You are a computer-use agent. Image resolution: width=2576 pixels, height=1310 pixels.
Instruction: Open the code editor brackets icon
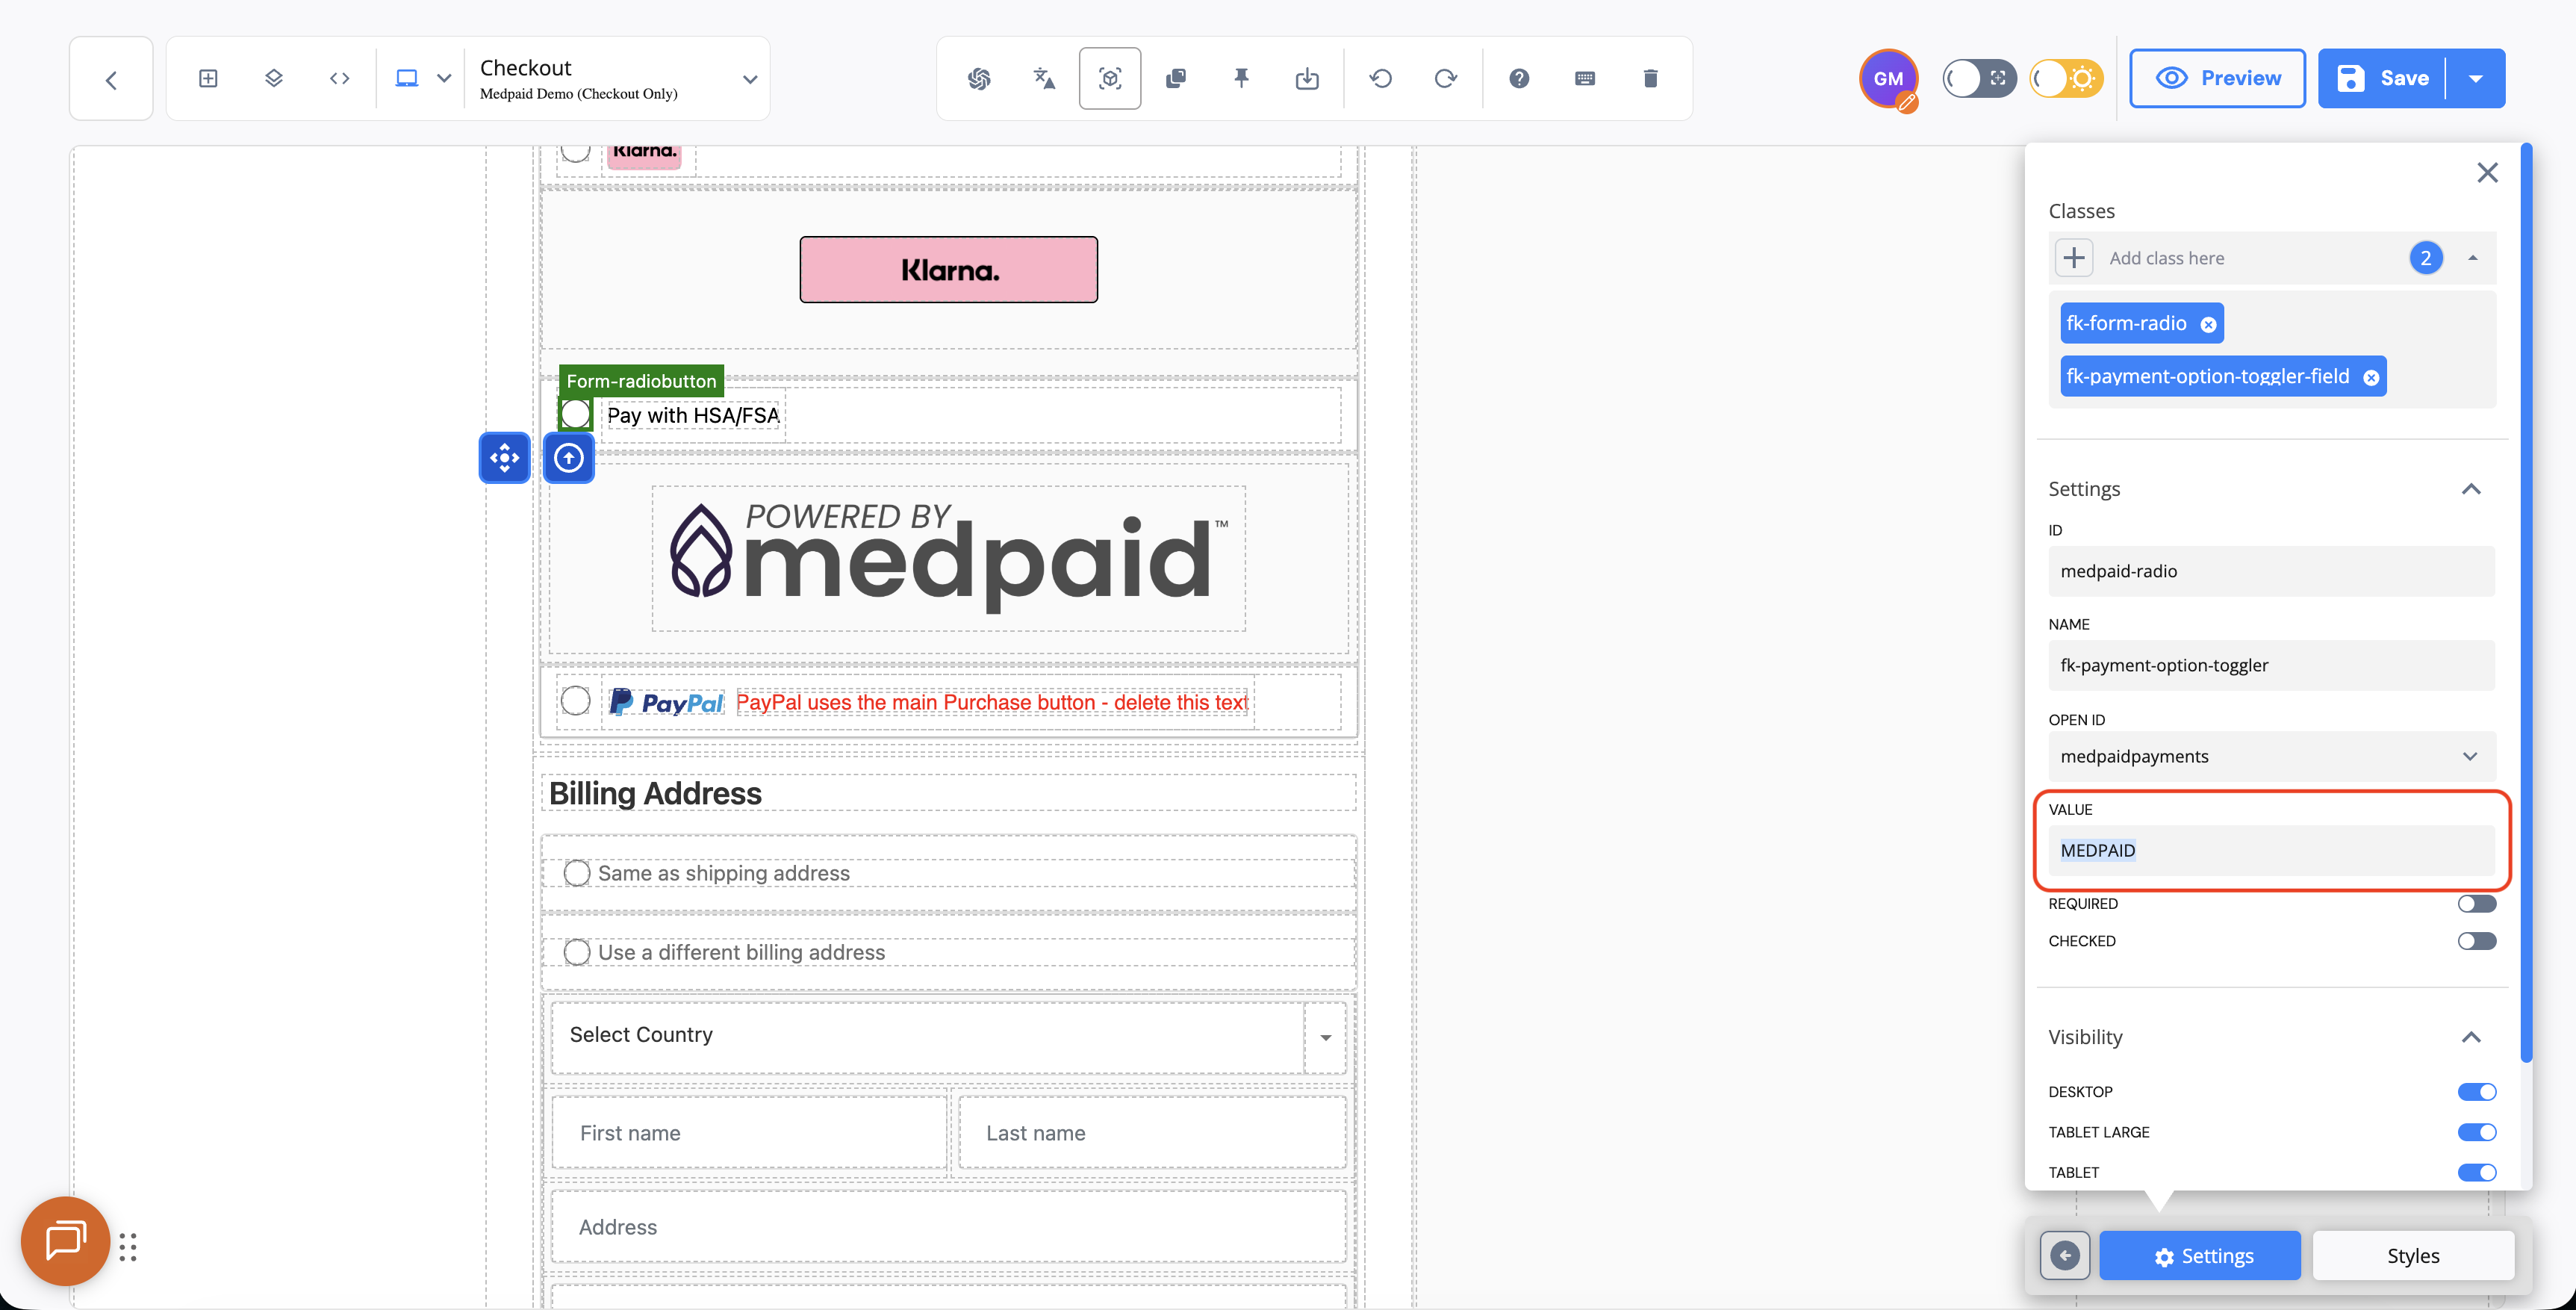coord(339,78)
